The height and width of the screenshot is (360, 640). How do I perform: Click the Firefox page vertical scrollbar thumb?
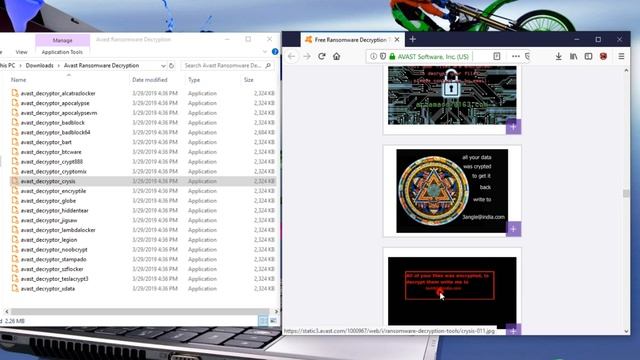[626, 193]
